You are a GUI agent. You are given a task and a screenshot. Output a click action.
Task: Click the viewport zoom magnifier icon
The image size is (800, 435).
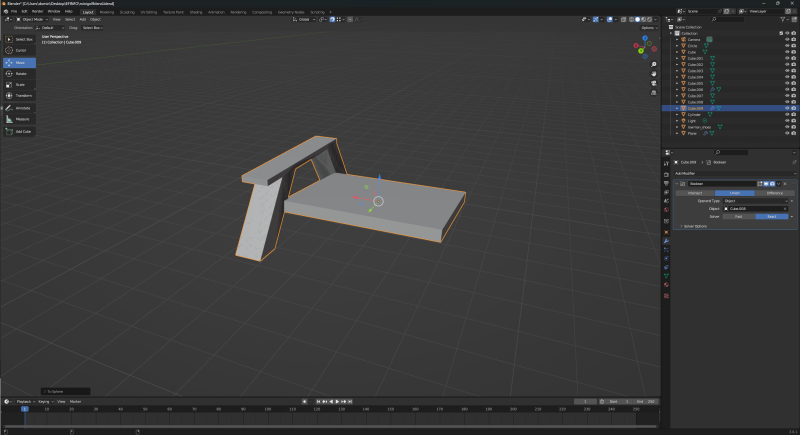click(654, 65)
